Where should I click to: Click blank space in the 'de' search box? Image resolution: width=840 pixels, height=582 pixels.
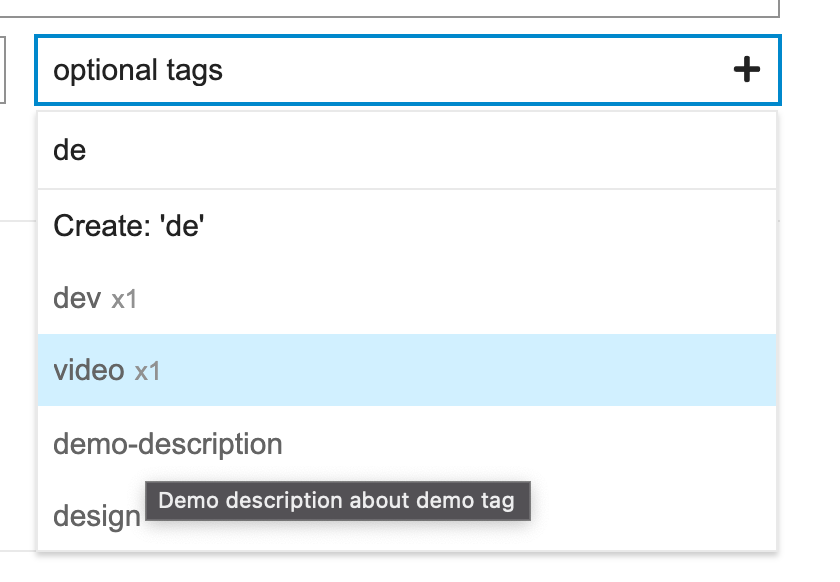click(429, 150)
